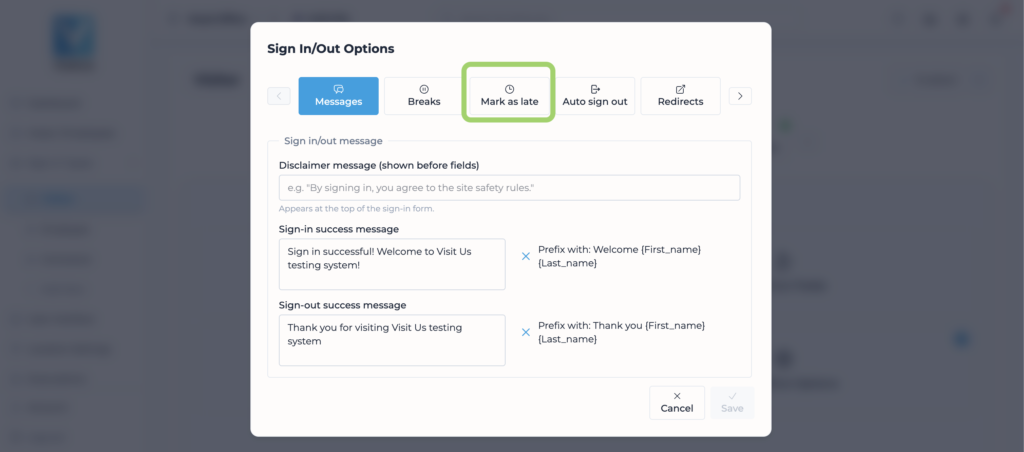Switch to the Breaks tab
Viewport: 1024px width, 452px height.
424,96
